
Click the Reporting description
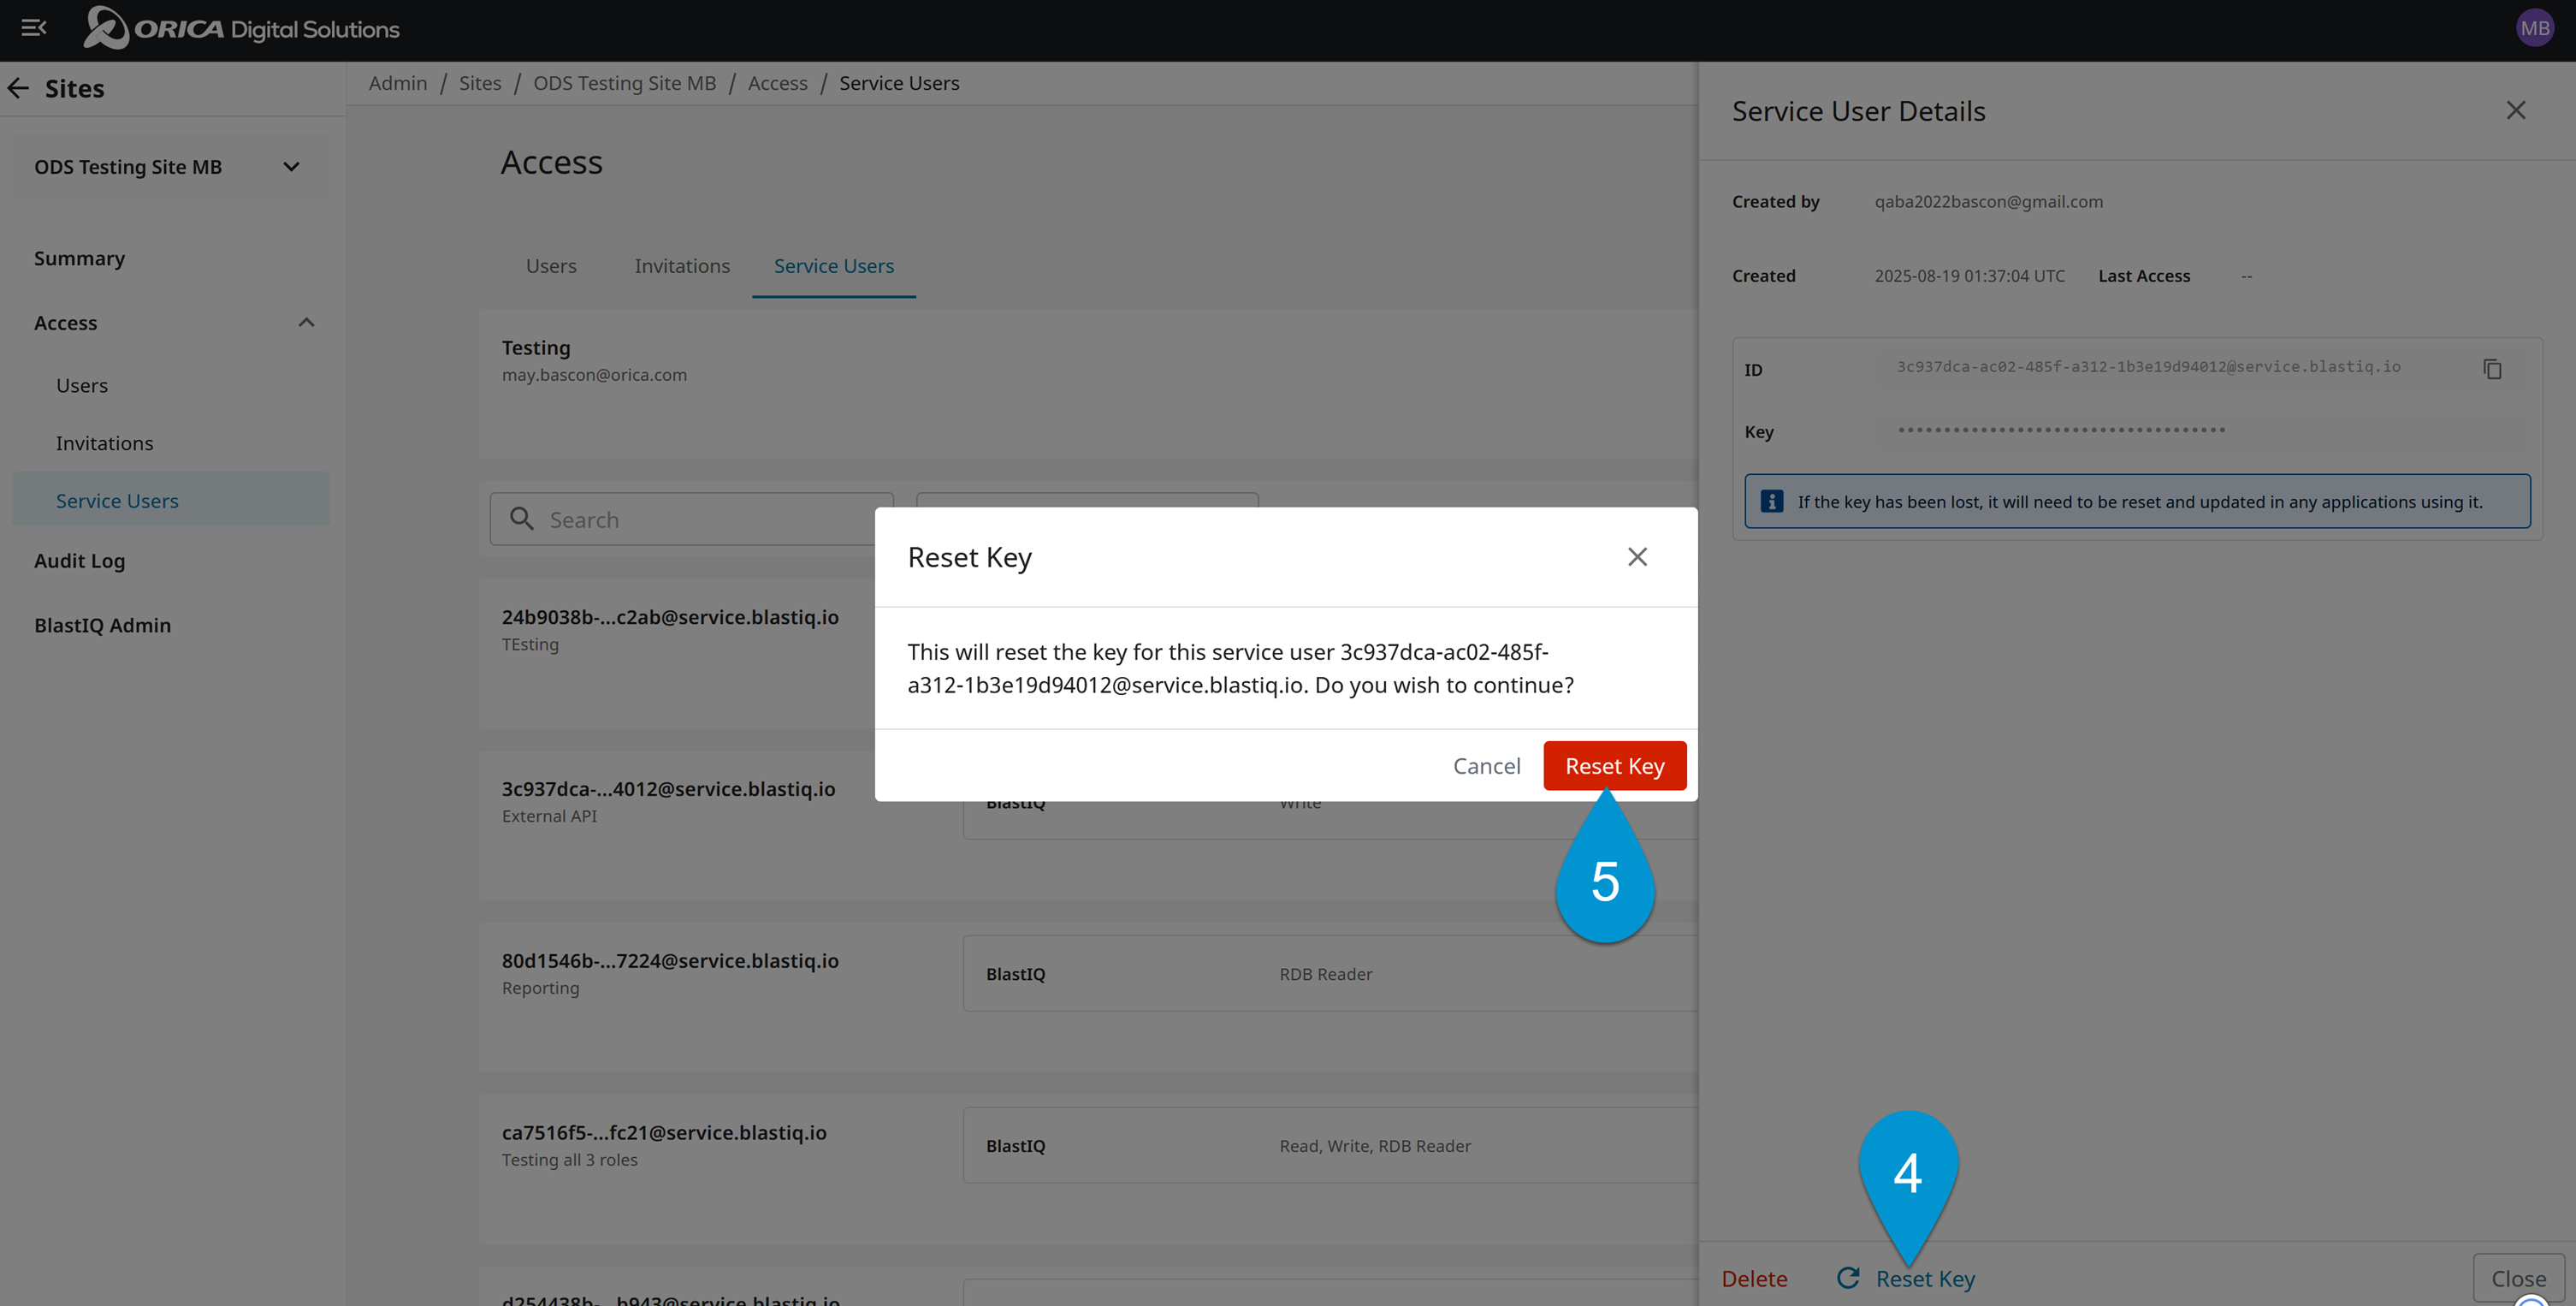(x=540, y=988)
